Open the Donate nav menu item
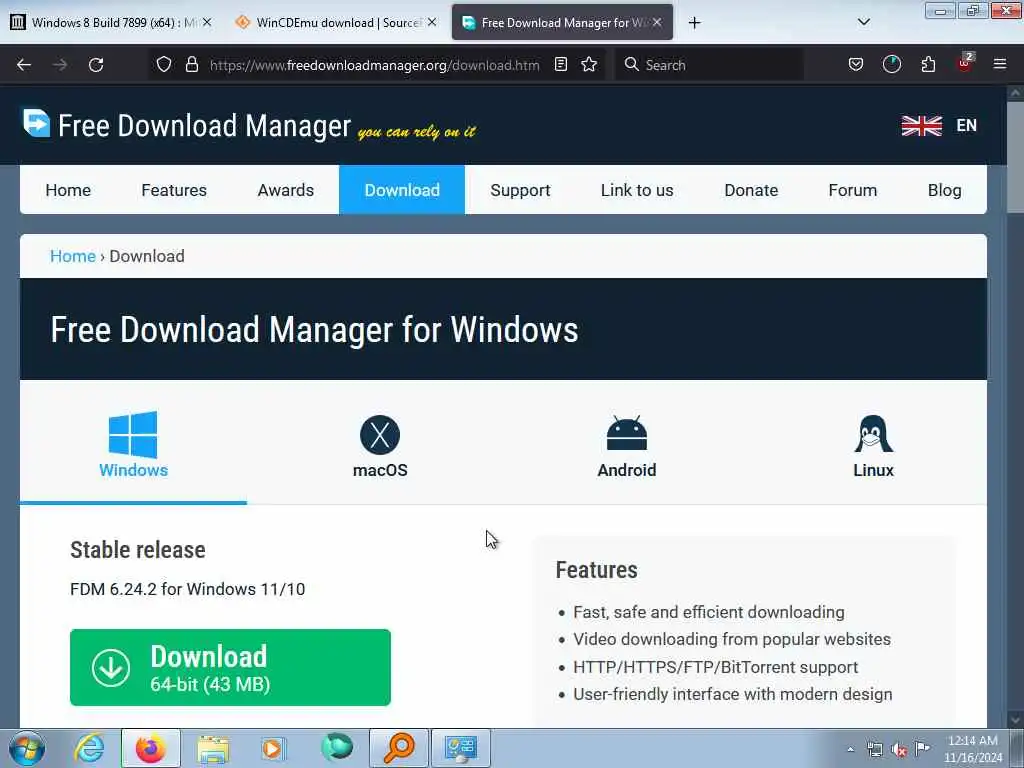Screen dimensions: 1024x768 pyautogui.click(x=751, y=190)
